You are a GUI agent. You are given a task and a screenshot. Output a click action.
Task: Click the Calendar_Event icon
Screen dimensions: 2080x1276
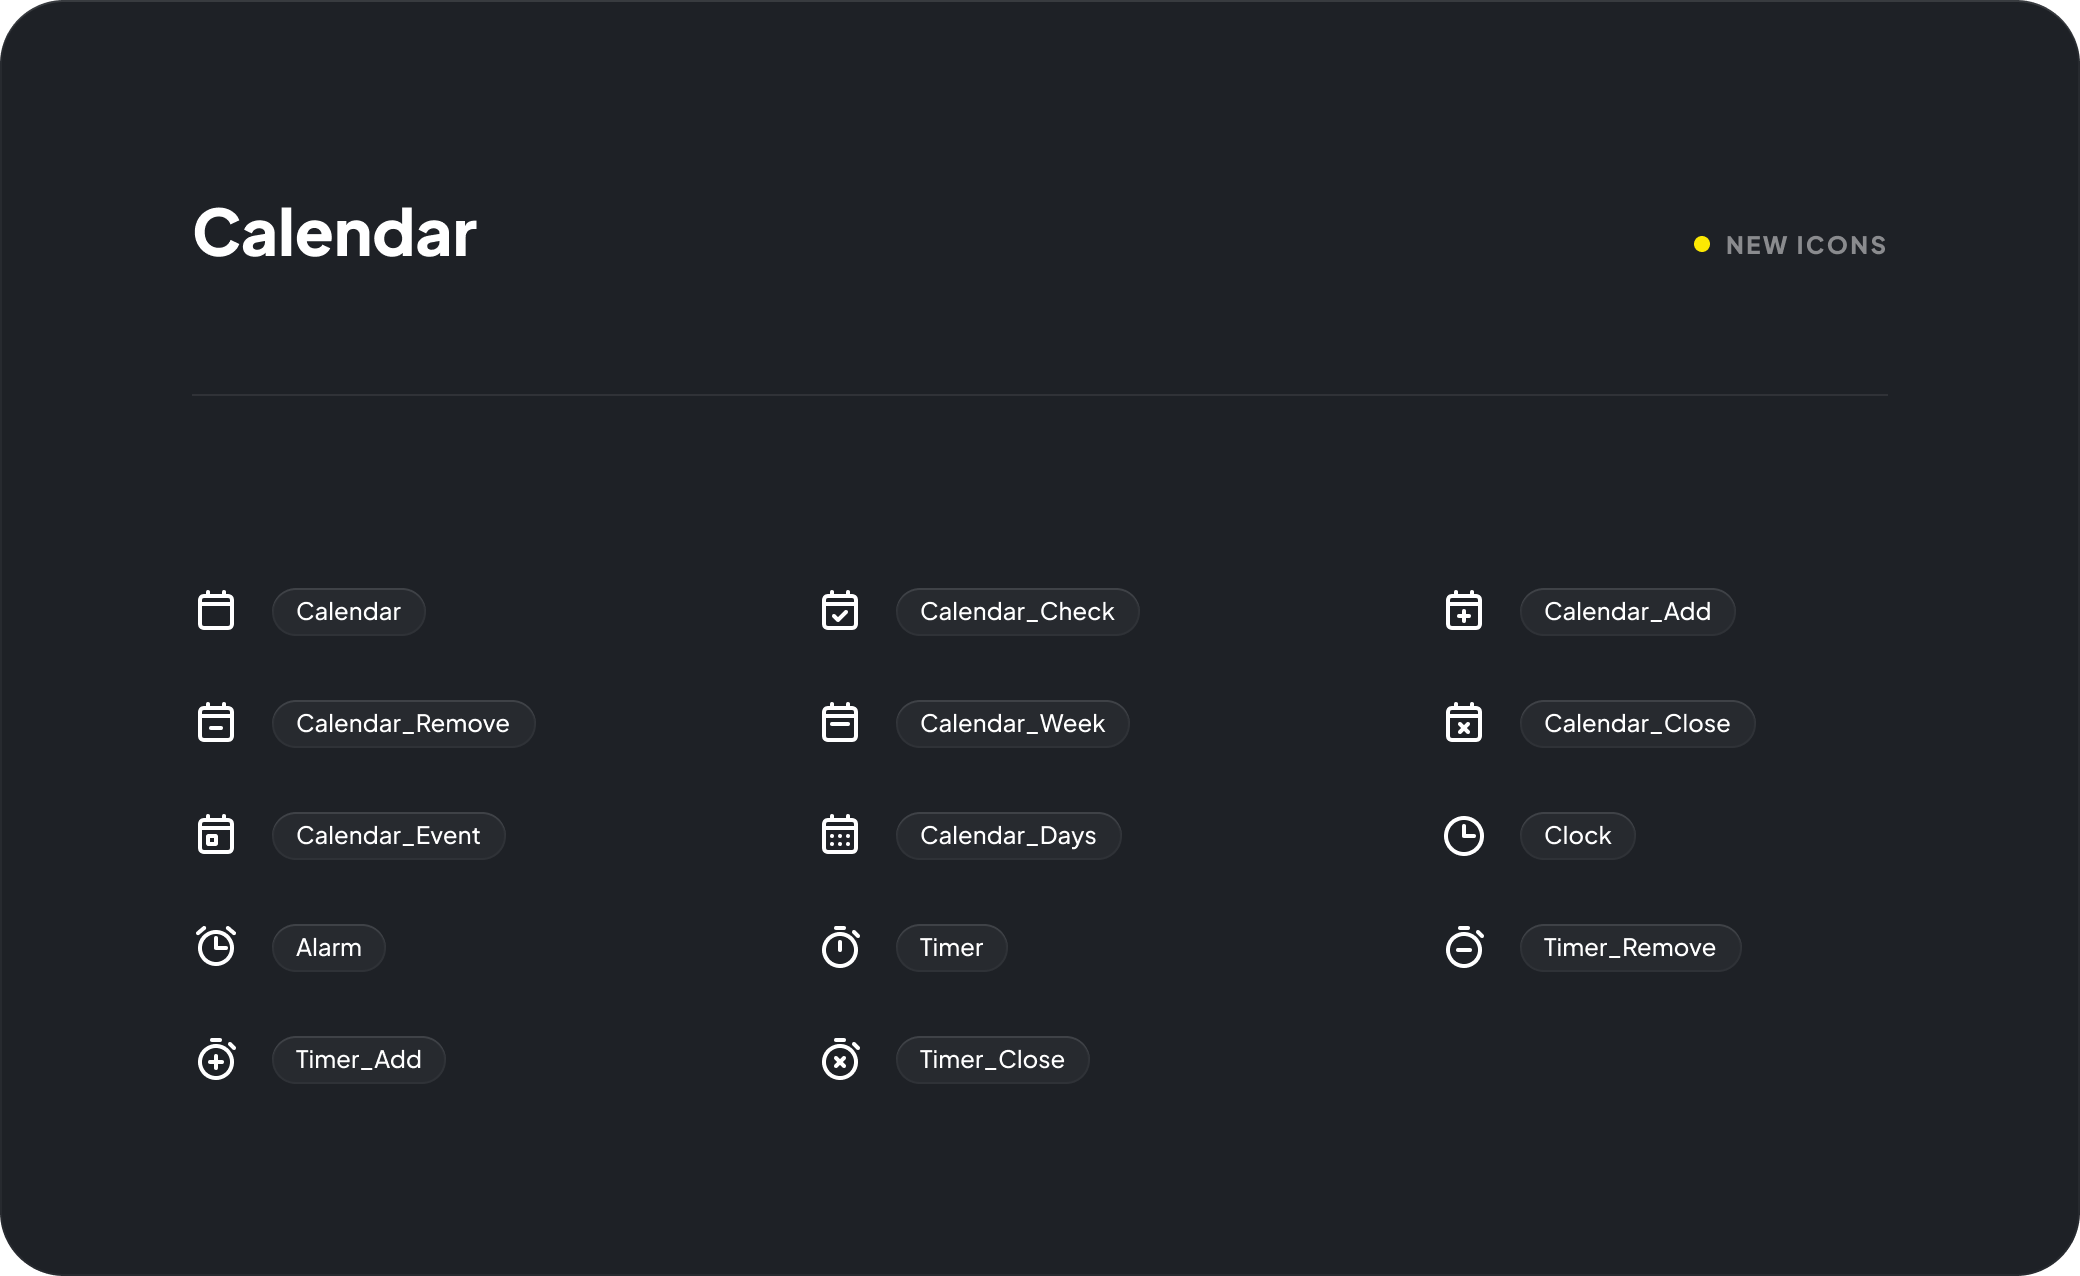click(x=216, y=835)
